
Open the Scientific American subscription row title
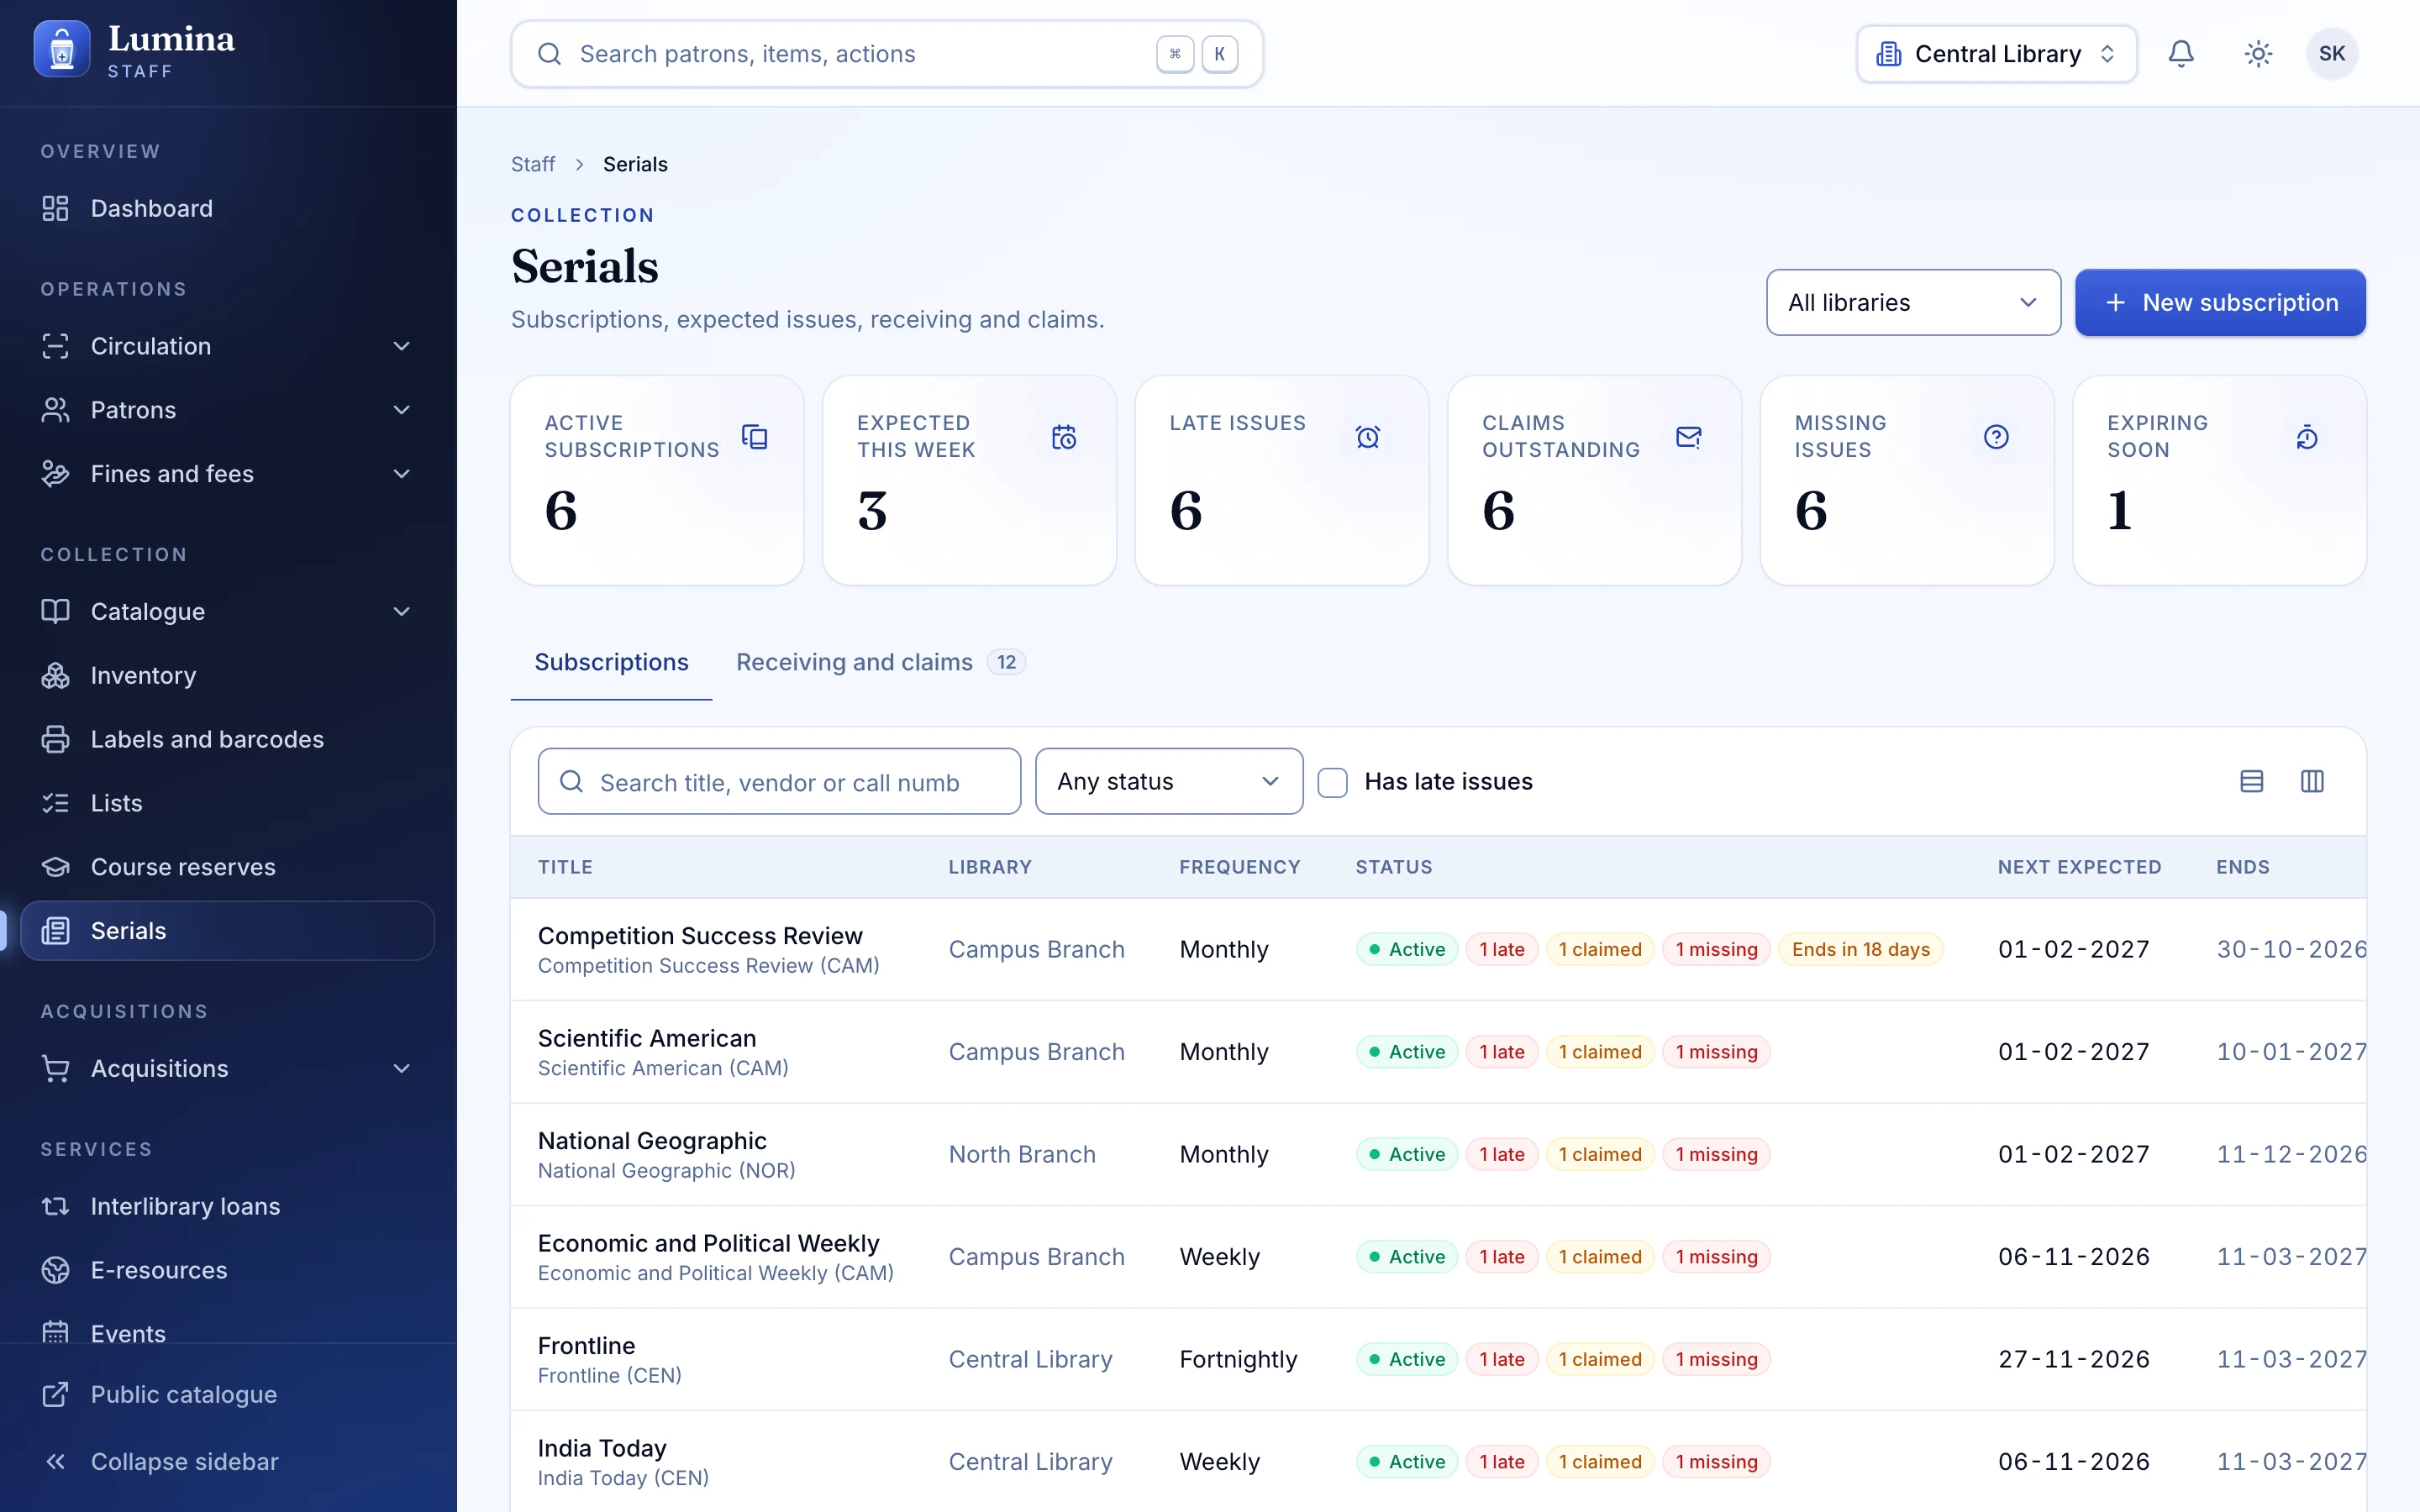click(646, 1038)
